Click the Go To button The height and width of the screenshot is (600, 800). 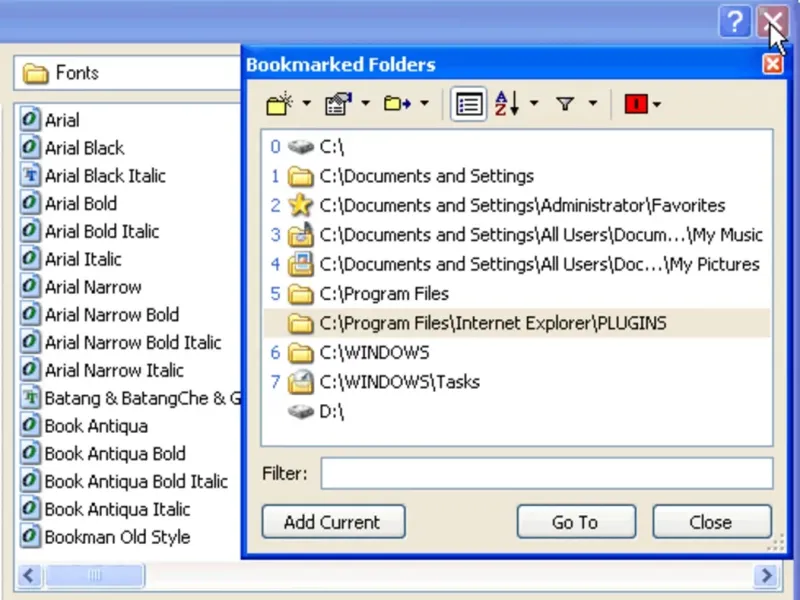click(x=576, y=522)
